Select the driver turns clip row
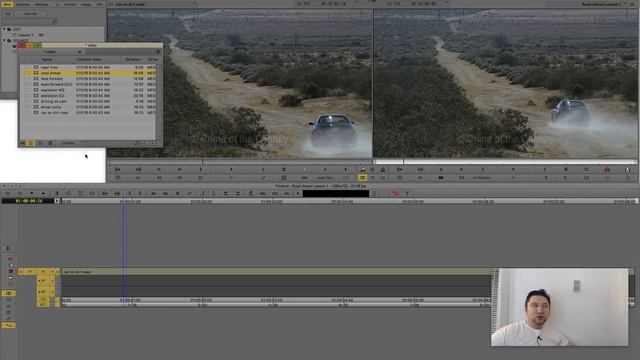The height and width of the screenshot is (360, 640). [x=88, y=107]
